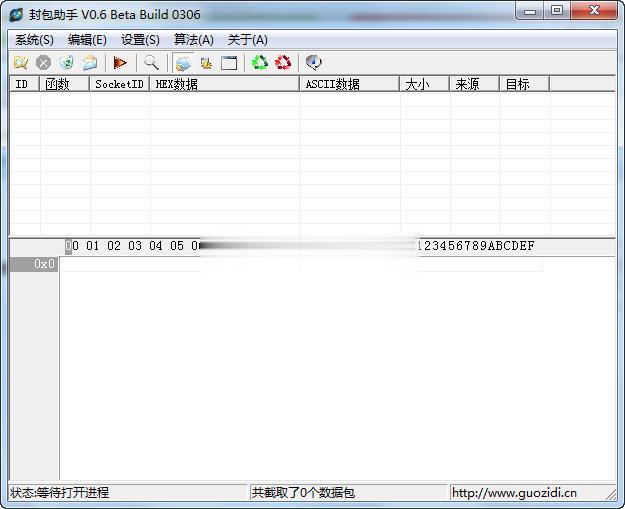This screenshot has width=625, height=509.
Task: Sort by the SocketID column header
Action: [120, 84]
